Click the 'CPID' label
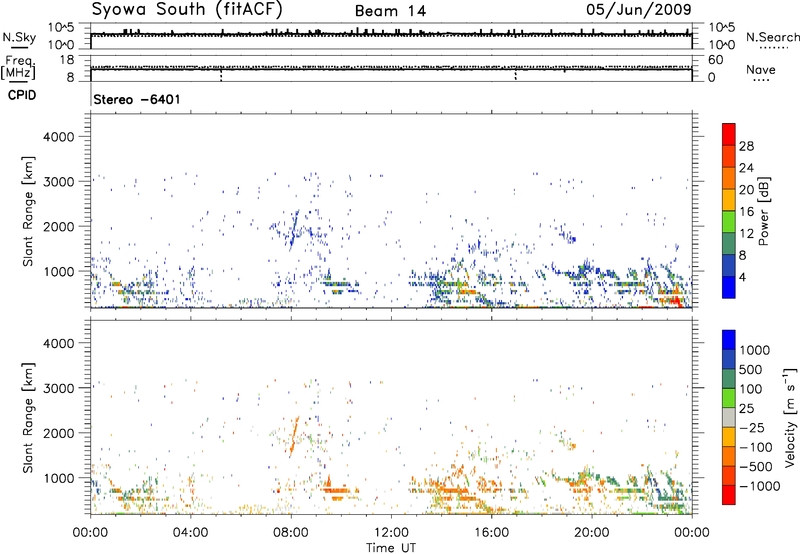Screen dimensions: 800x554 click(22, 95)
